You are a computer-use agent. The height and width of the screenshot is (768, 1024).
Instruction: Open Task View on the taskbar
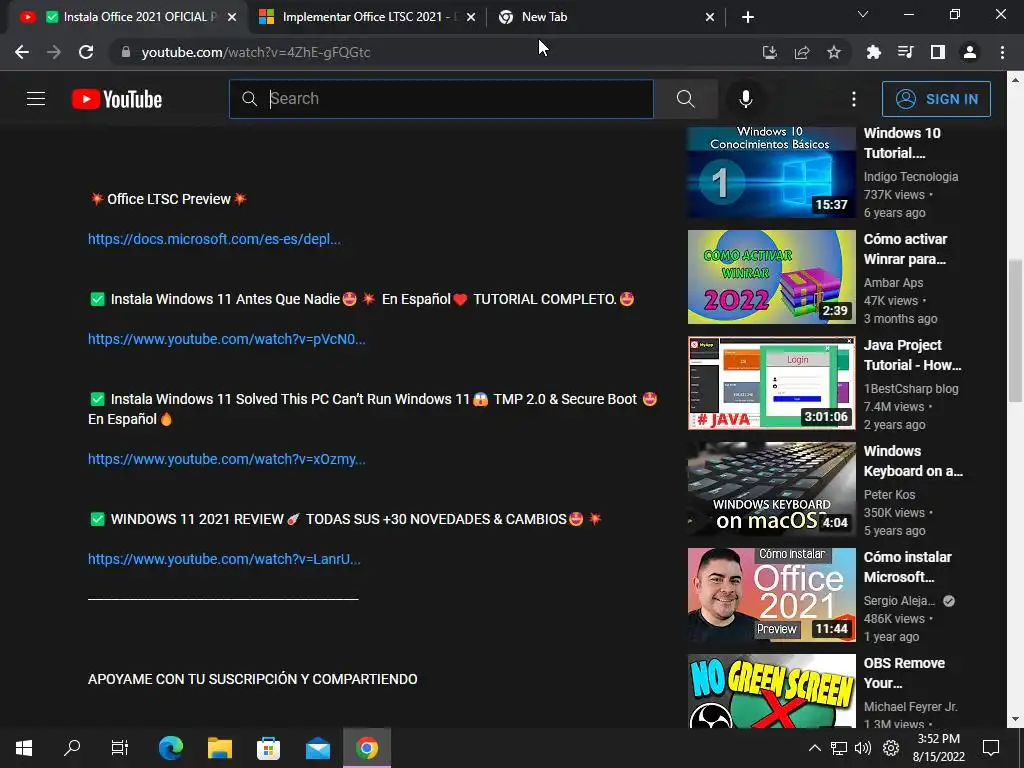click(x=120, y=748)
